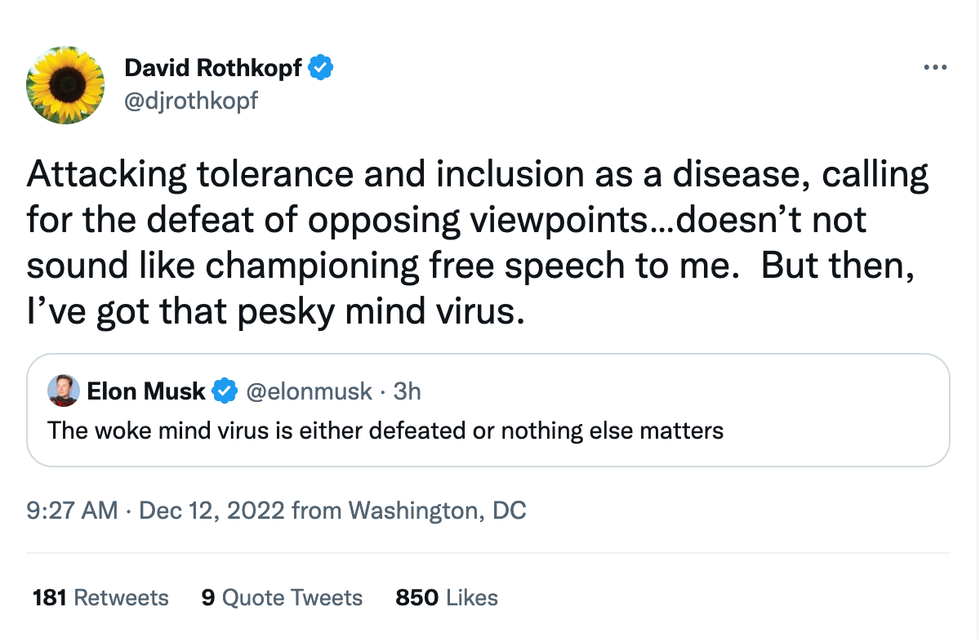View the 850 Likes list

click(x=447, y=598)
